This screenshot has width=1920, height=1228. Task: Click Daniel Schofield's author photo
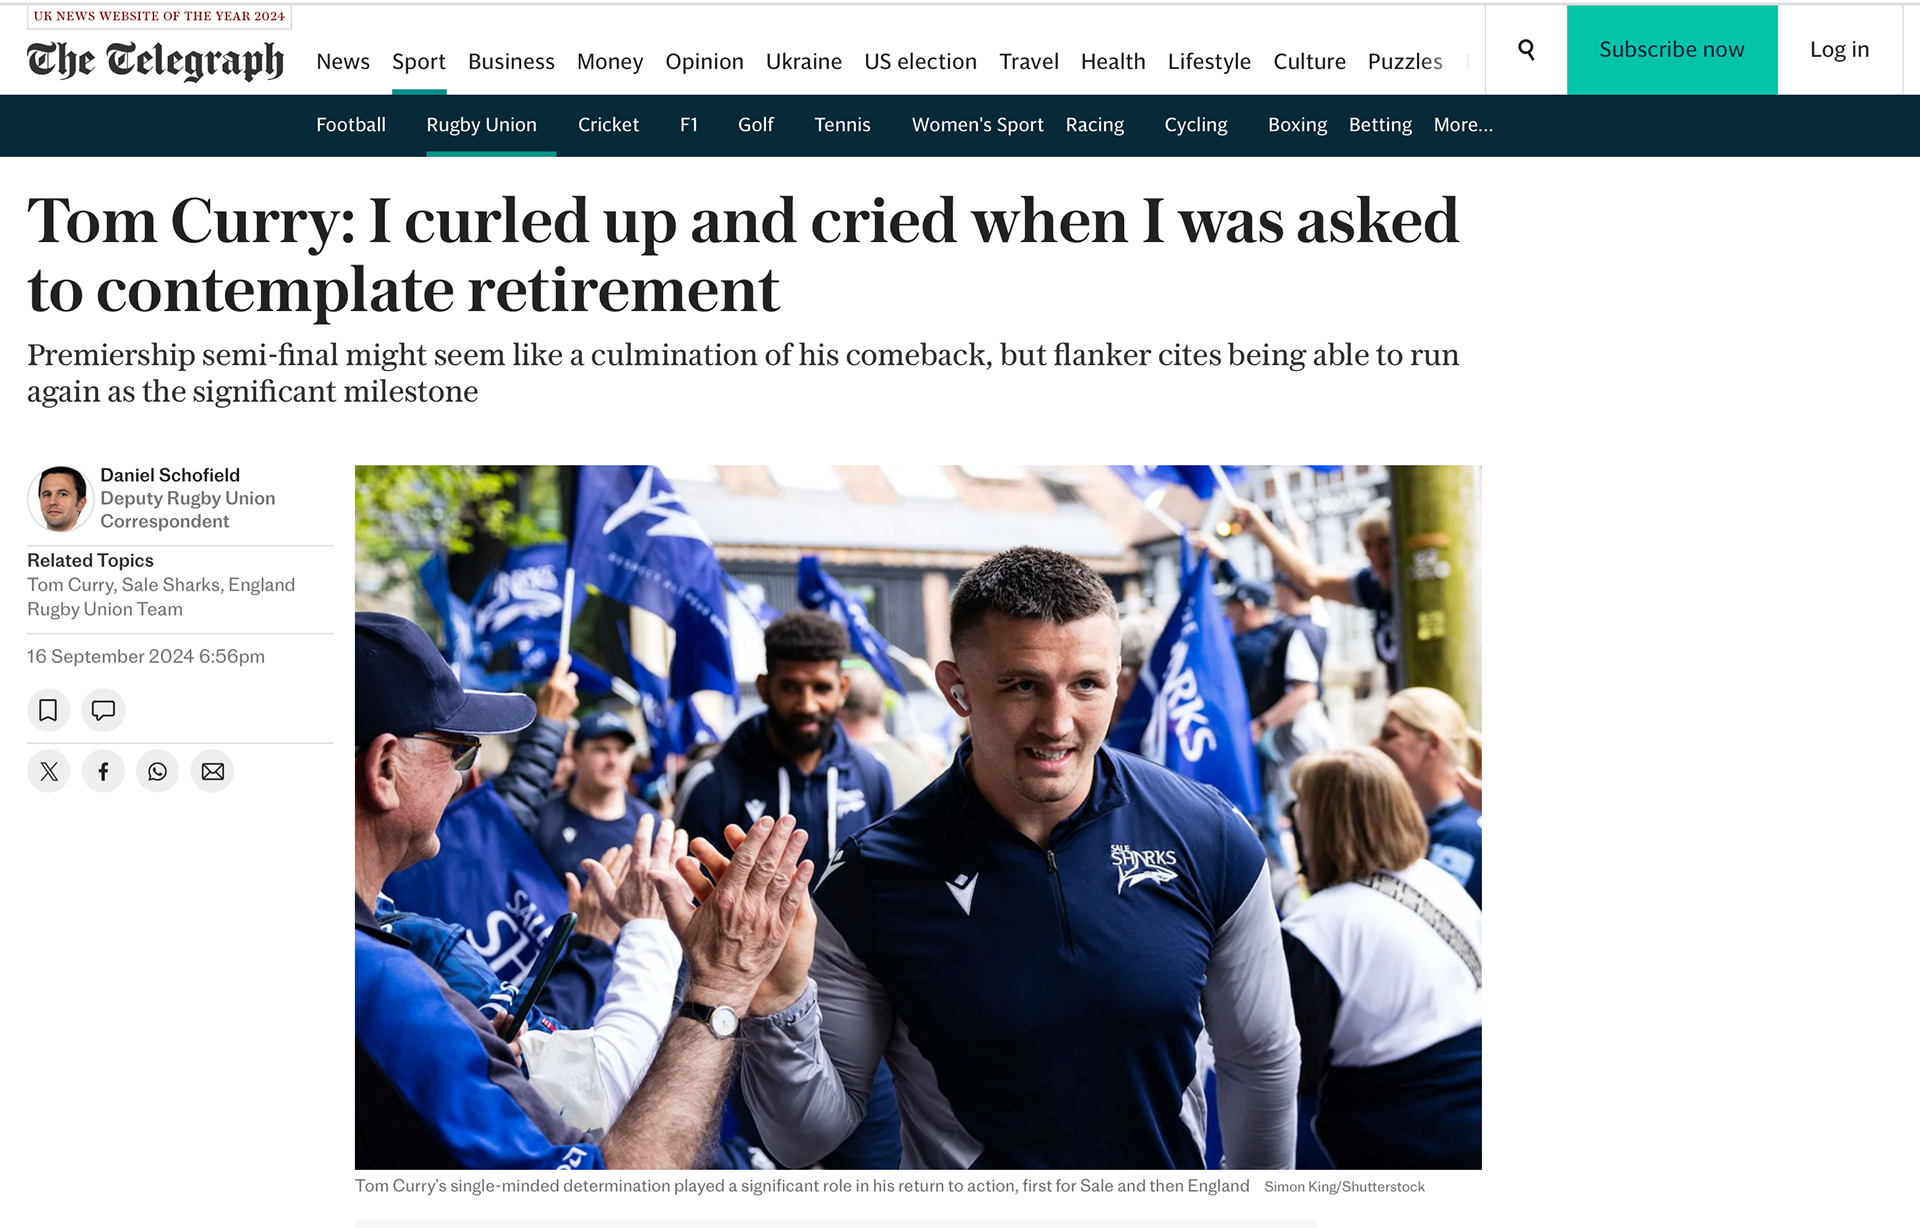coord(60,498)
